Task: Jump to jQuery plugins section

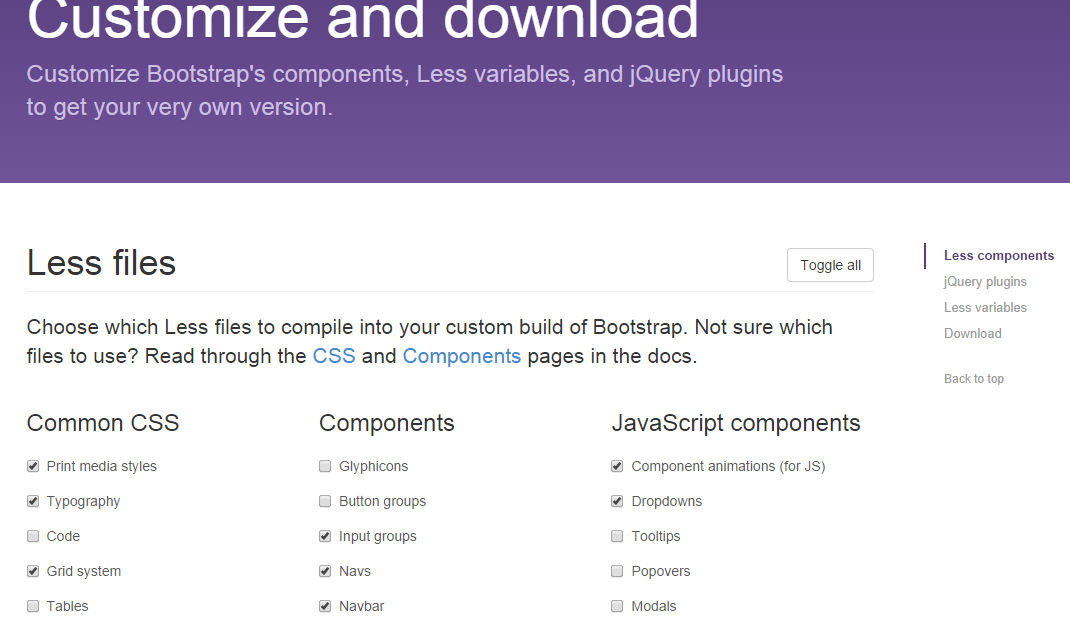Action: pos(984,282)
